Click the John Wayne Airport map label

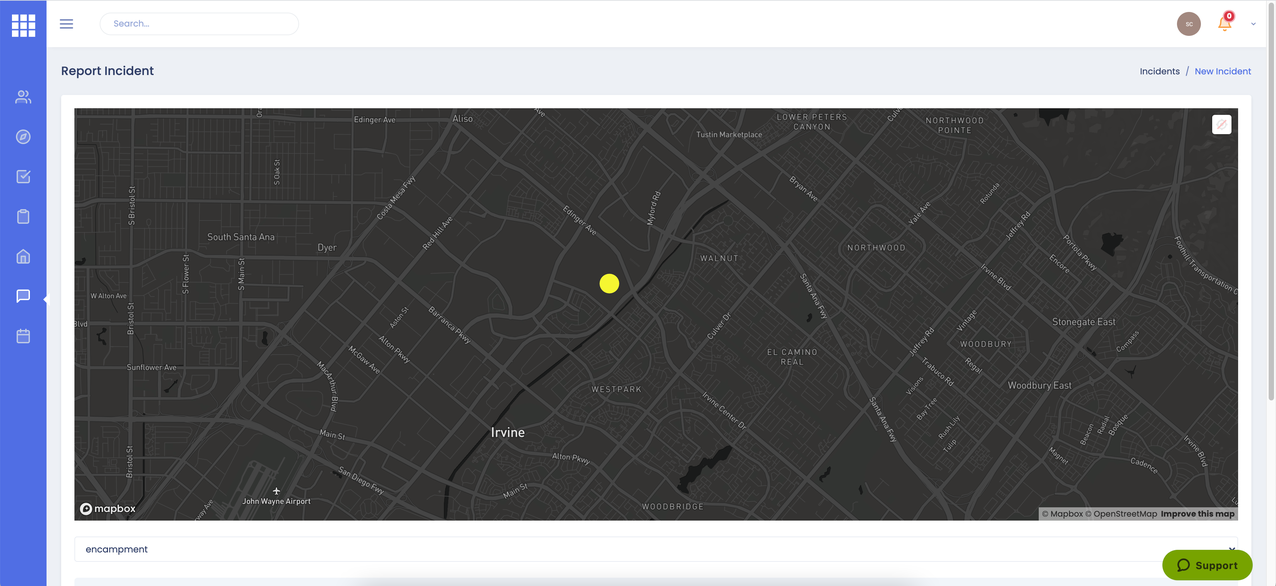point(277,501)
